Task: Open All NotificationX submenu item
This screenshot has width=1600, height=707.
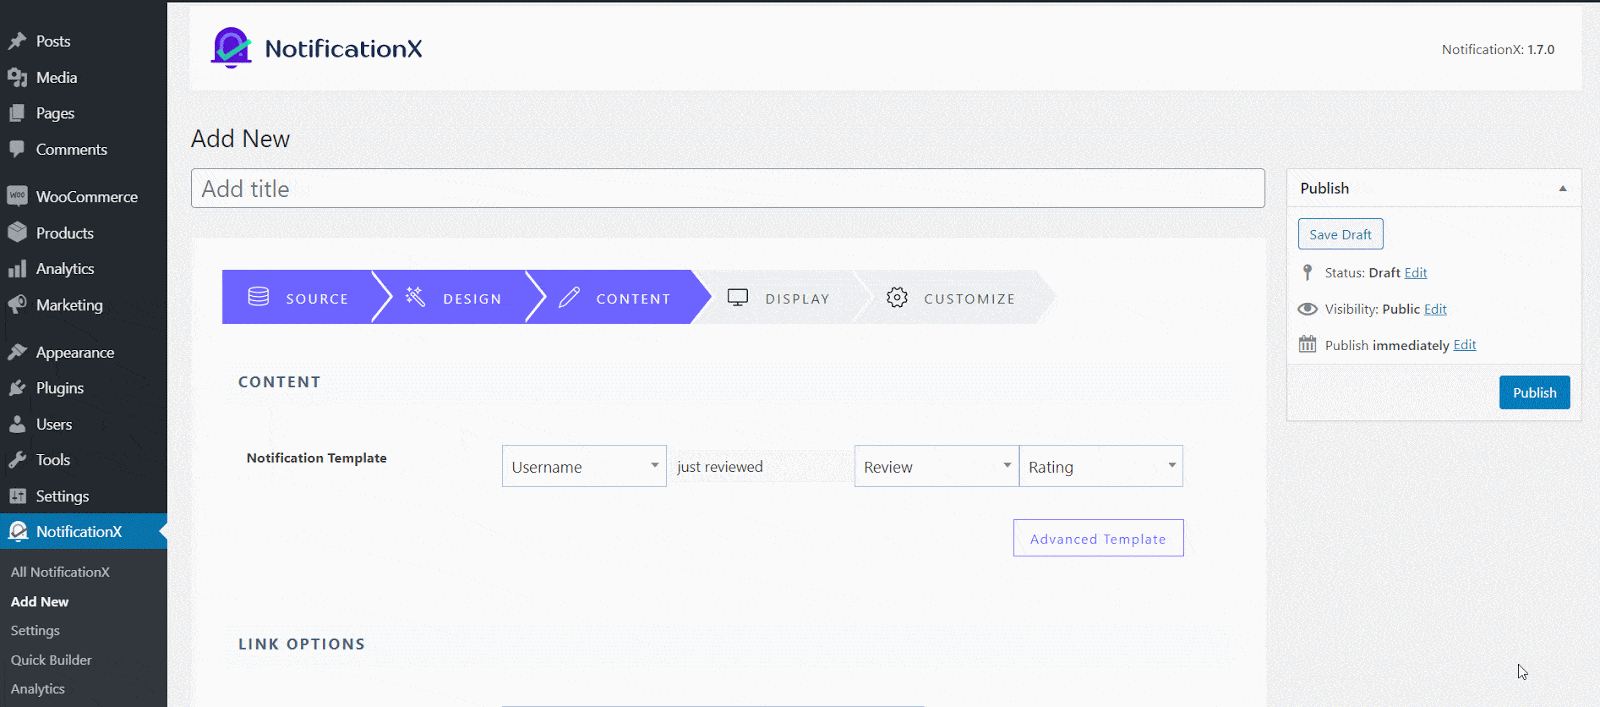Action: (x=60, y=572)
